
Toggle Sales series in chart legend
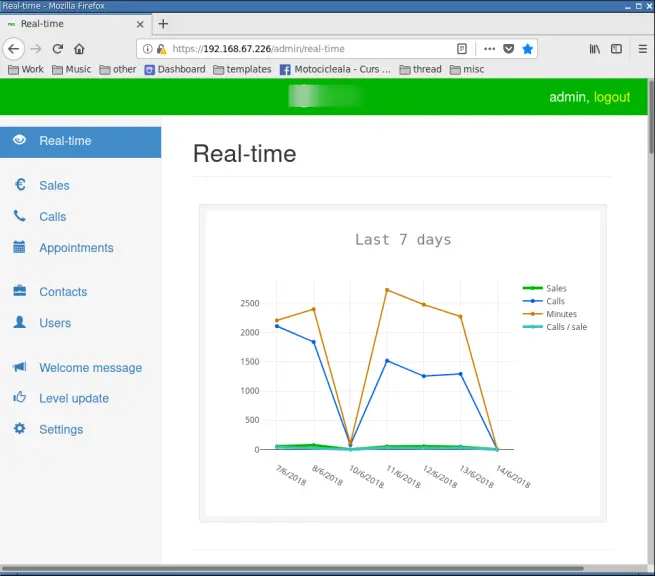pyautogui.click(x=555, y=288)
